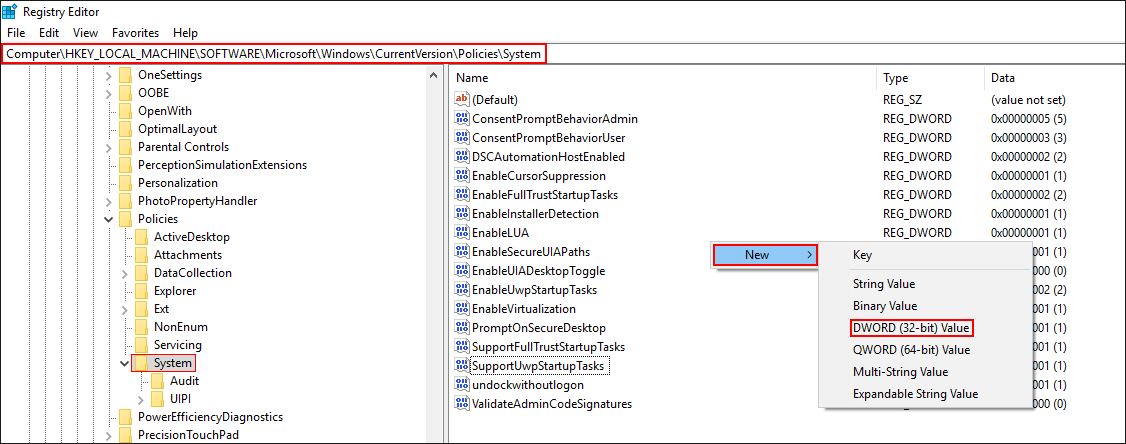Viewport: 1126px width, 444px height.
Task: Open the Edit menu
Action: [49, 33]
